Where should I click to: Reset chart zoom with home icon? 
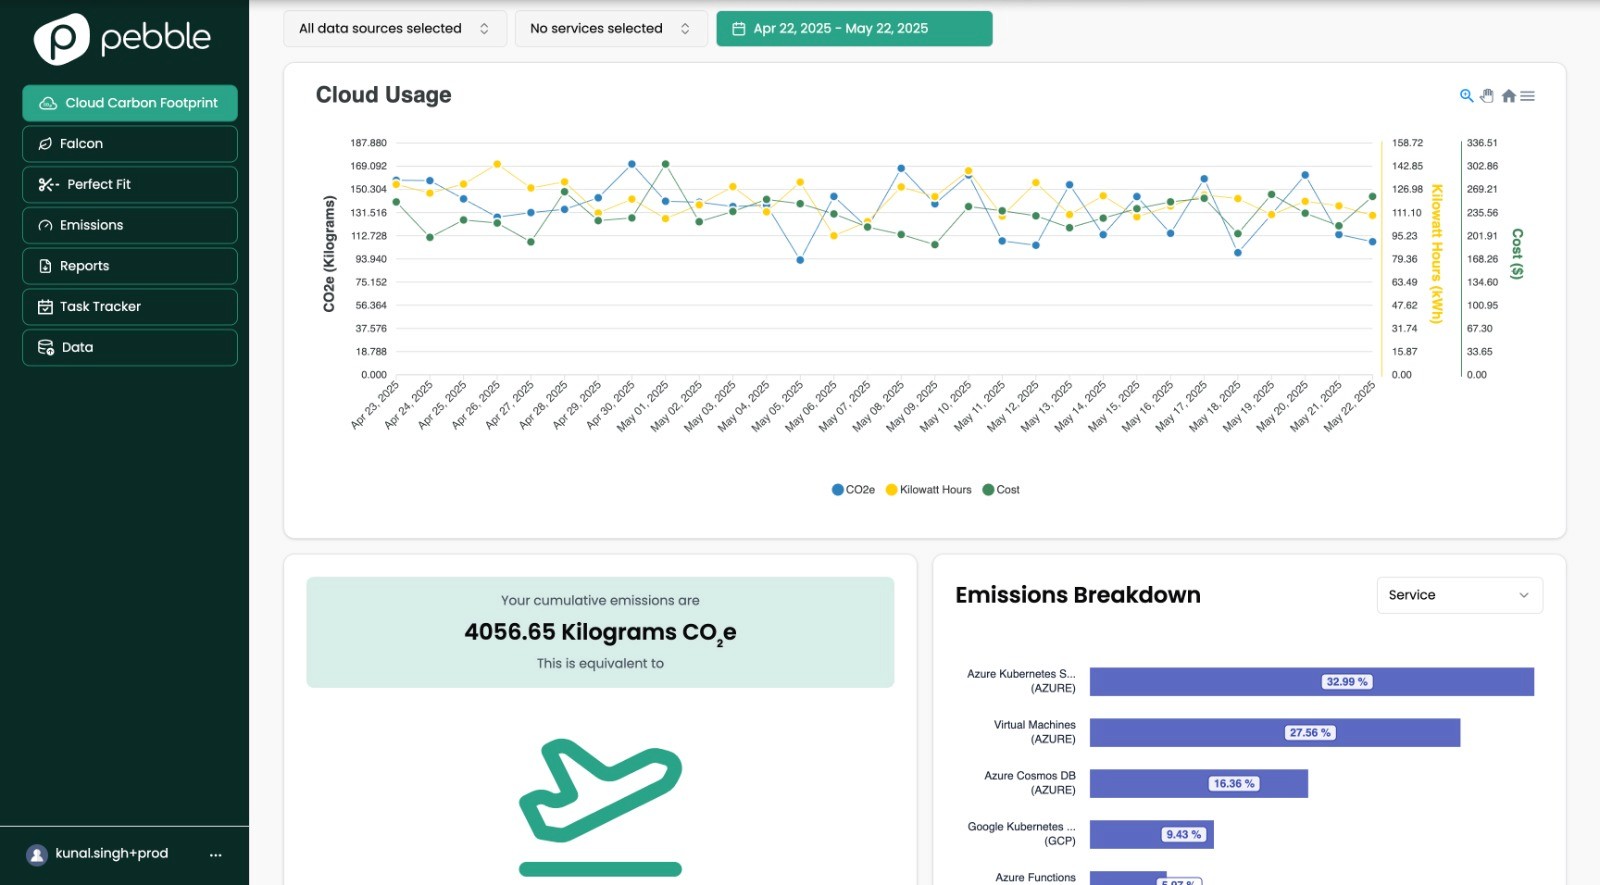coord(1509,96)
